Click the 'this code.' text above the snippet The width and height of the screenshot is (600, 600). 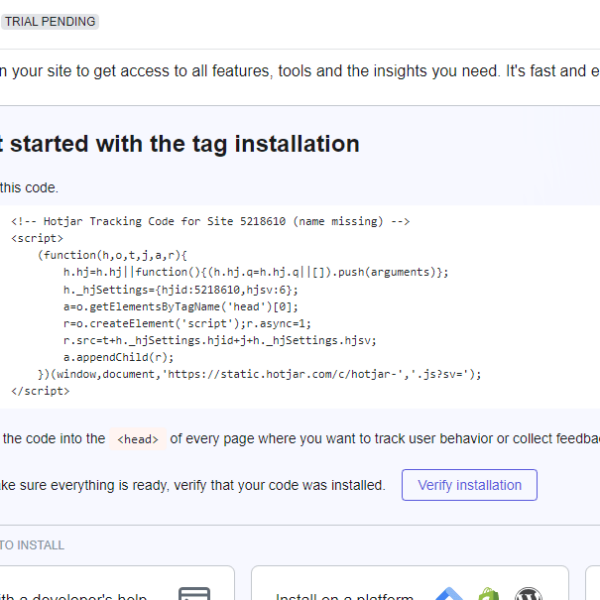point(29,188)
